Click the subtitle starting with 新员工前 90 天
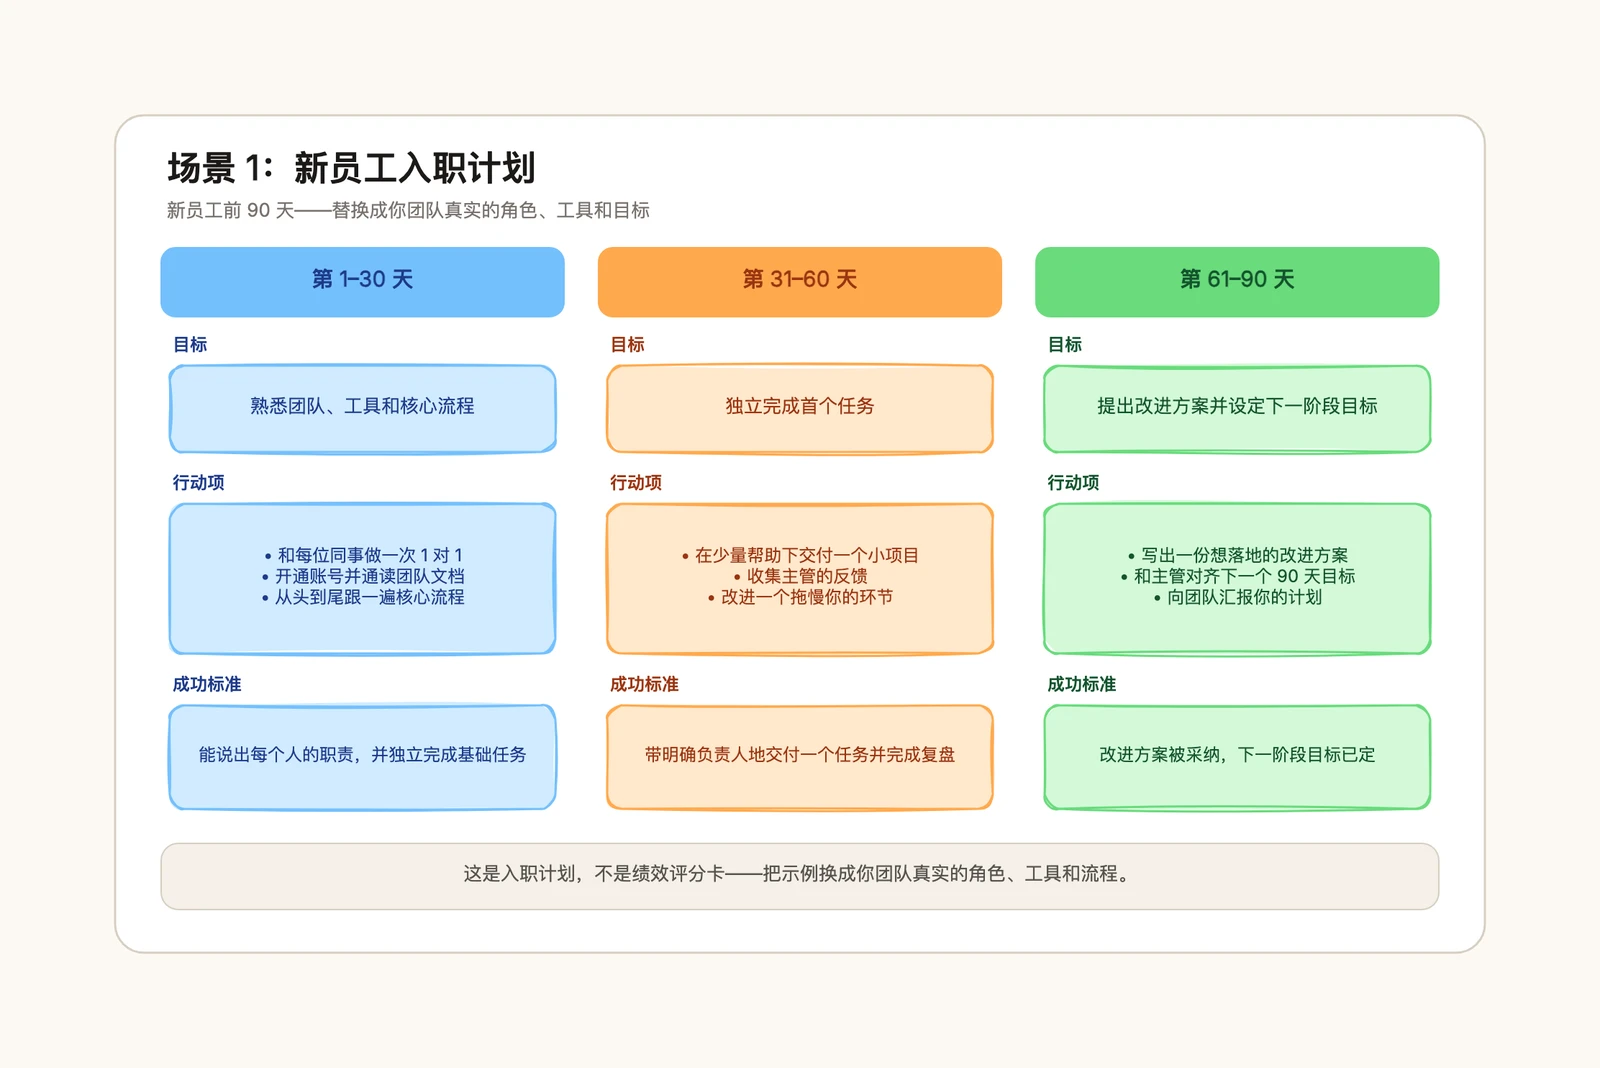This screenshot has height=1068, width=1600. point(408,211)
